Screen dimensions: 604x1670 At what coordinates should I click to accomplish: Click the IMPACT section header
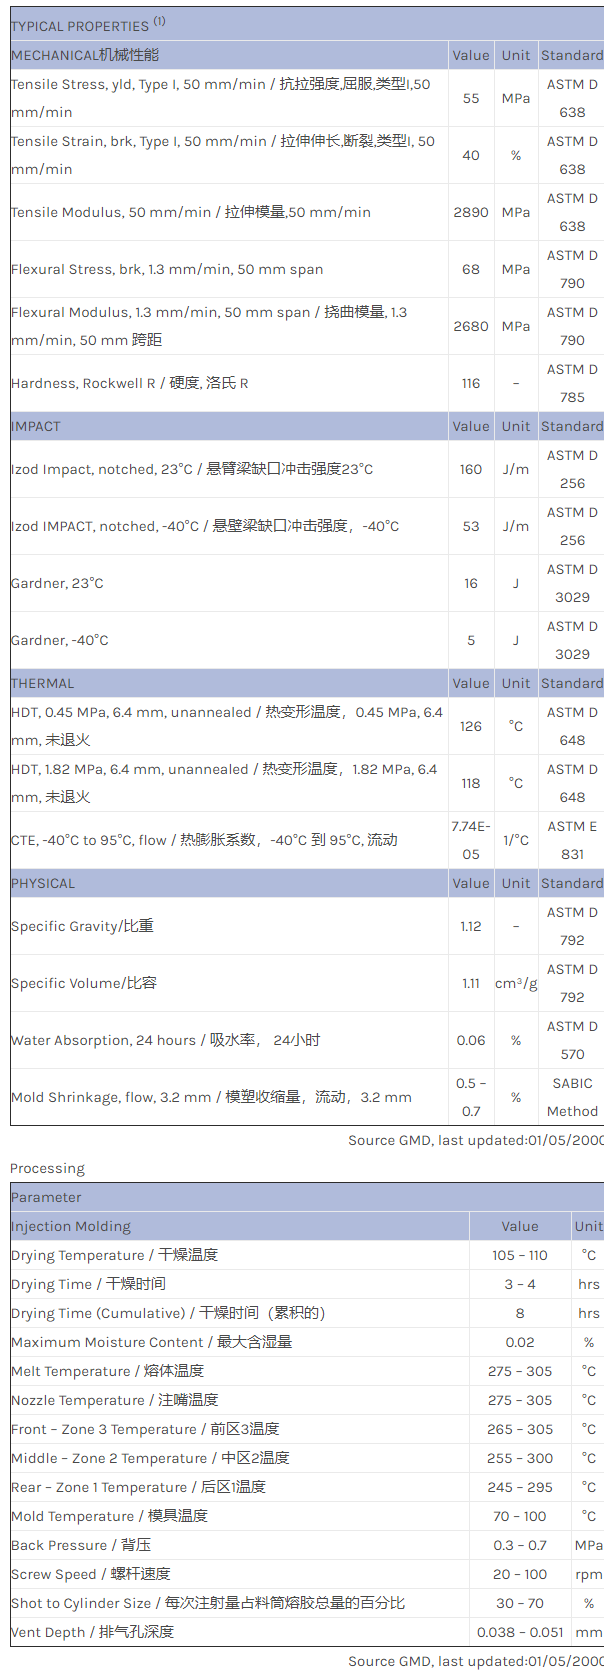pos(36,426)
